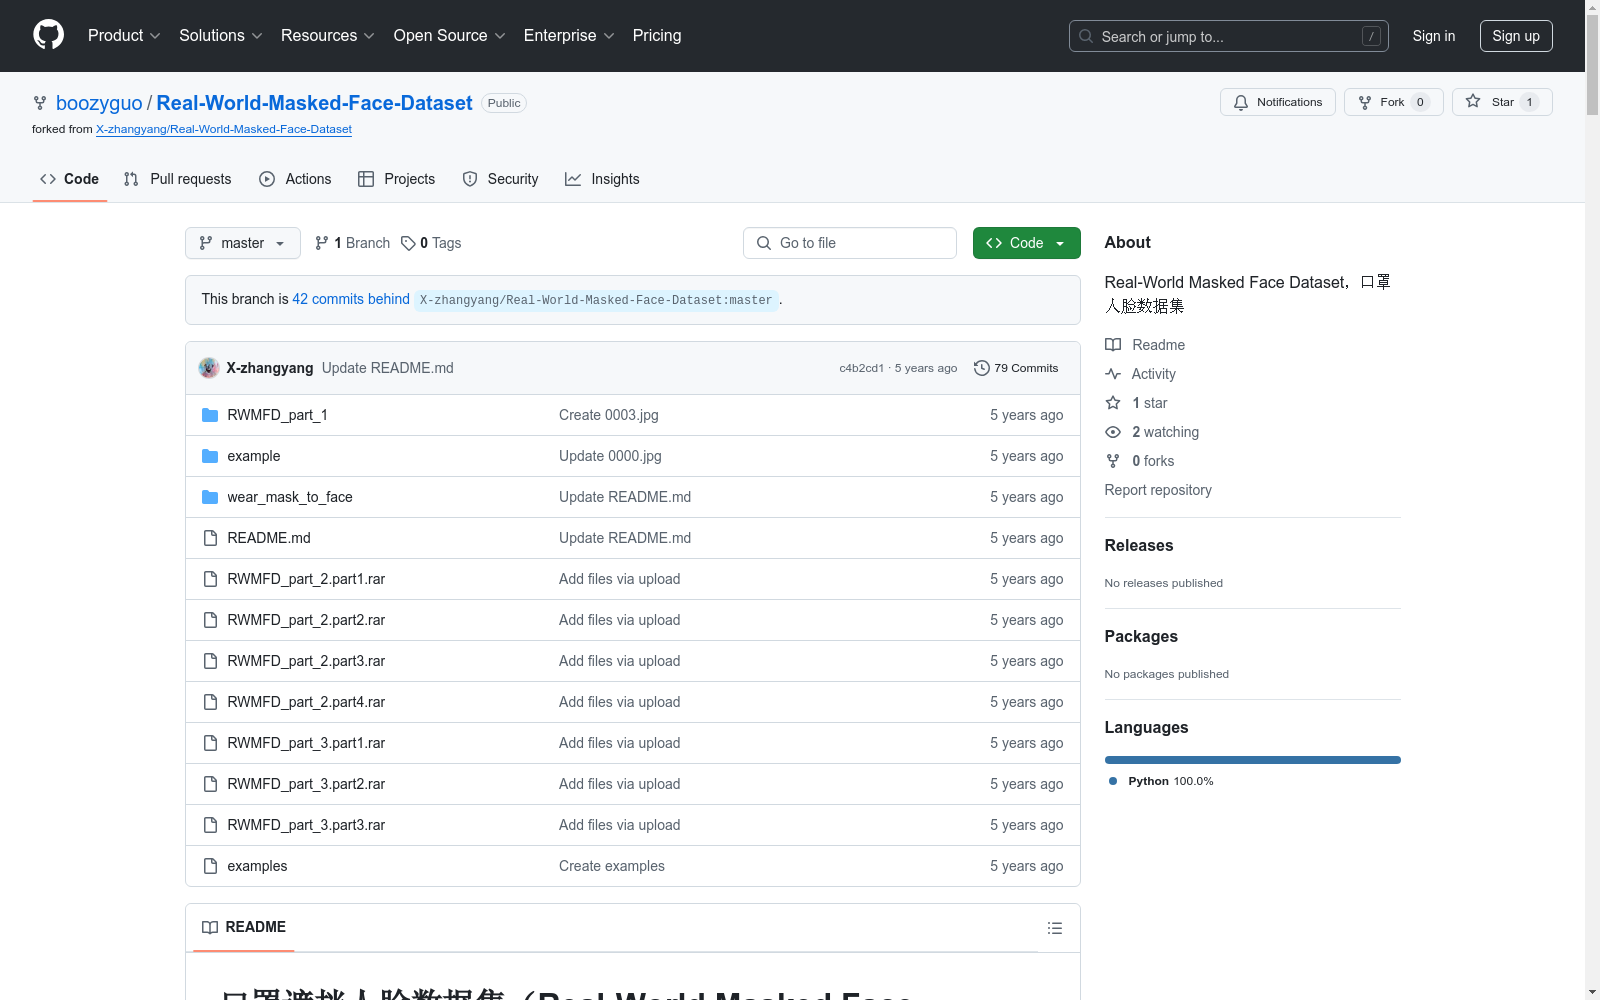The width and height of the screenshot is (1600, 1000).
Task: Click the Python language color dot
Action: tap(1113, 781)
